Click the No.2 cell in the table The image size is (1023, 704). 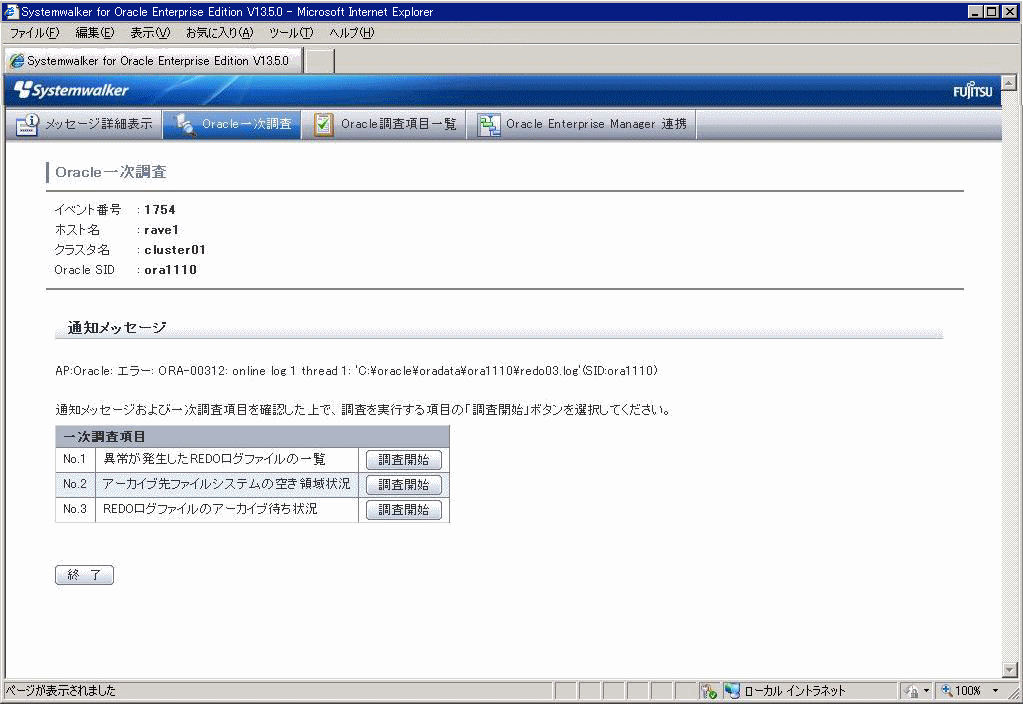click(x=75, y=484)
